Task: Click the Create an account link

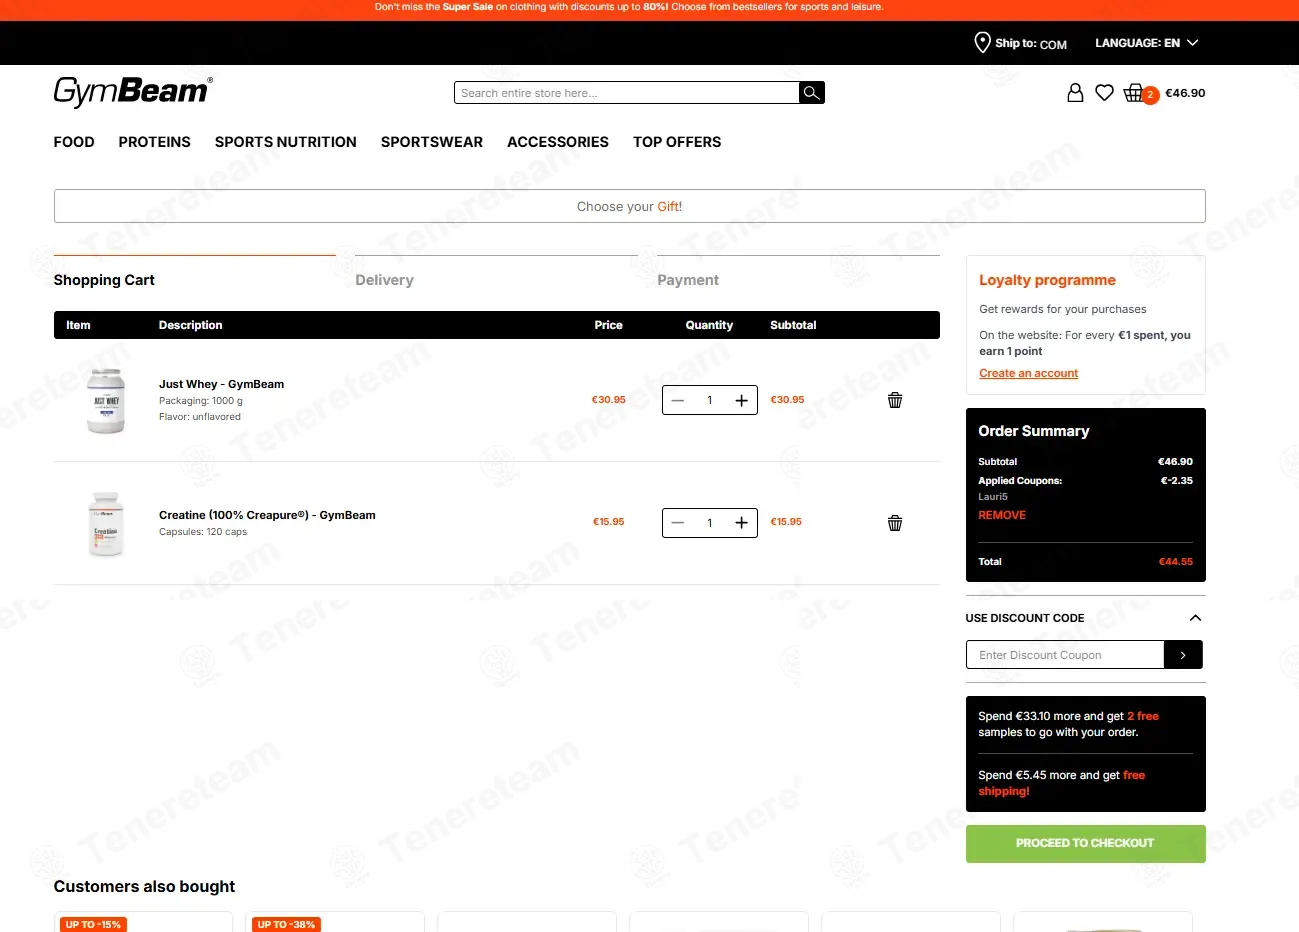Action: click(1028, 373)
